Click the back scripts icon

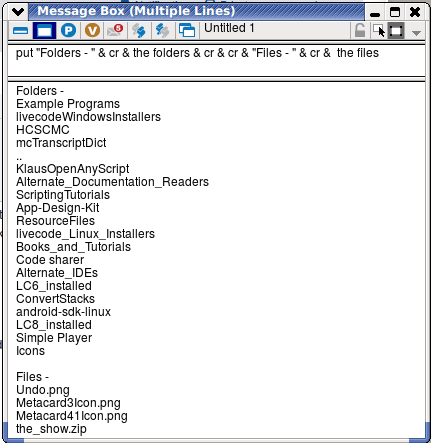tap(162, 31)
